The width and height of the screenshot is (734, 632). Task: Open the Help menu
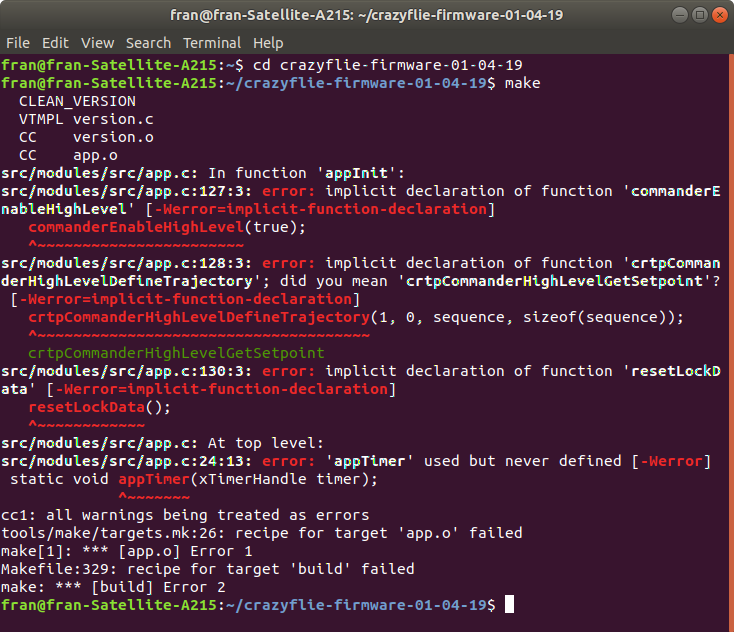[268, 43]
